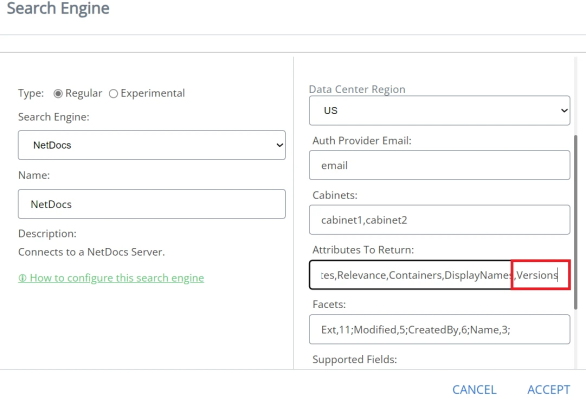Click the right panel vertical scrollbar
The height and width of the screenshot is (402, 586).
(575, 222)
